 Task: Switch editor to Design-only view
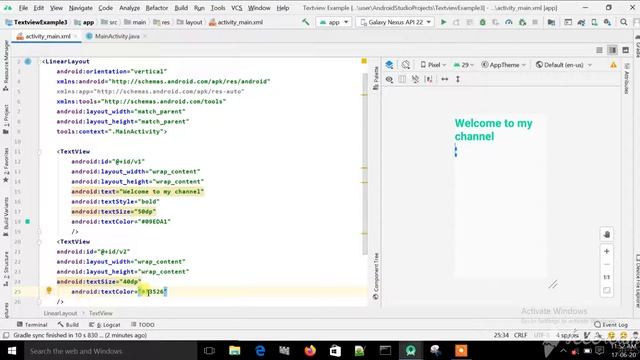pyautogui.click(x=625, y=50)
